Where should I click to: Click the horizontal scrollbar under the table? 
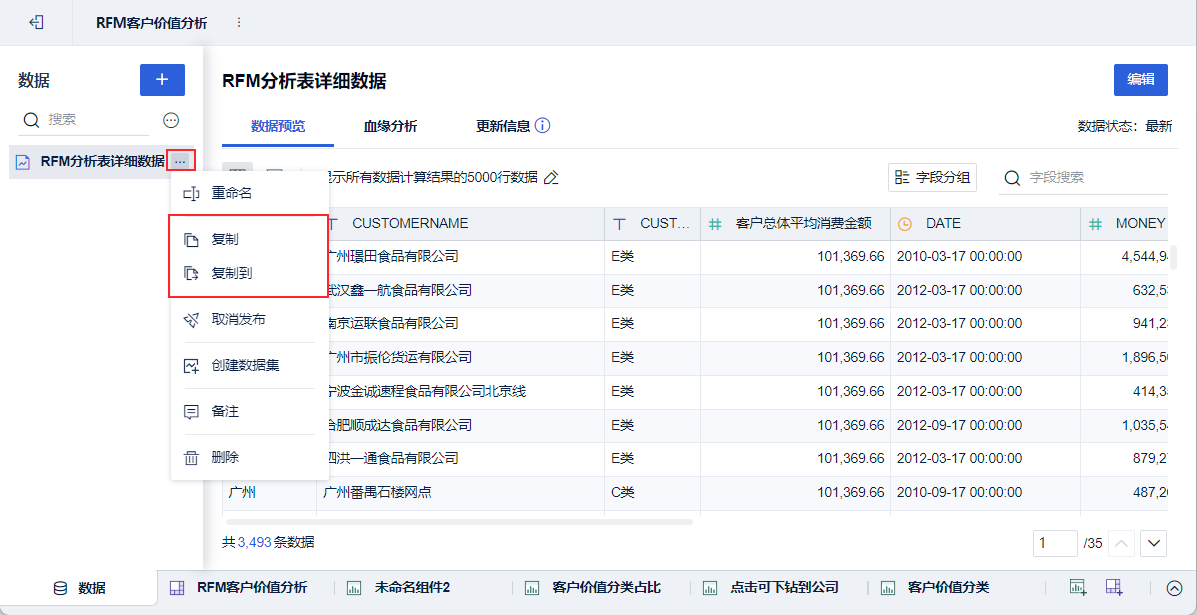pos(458,522)
